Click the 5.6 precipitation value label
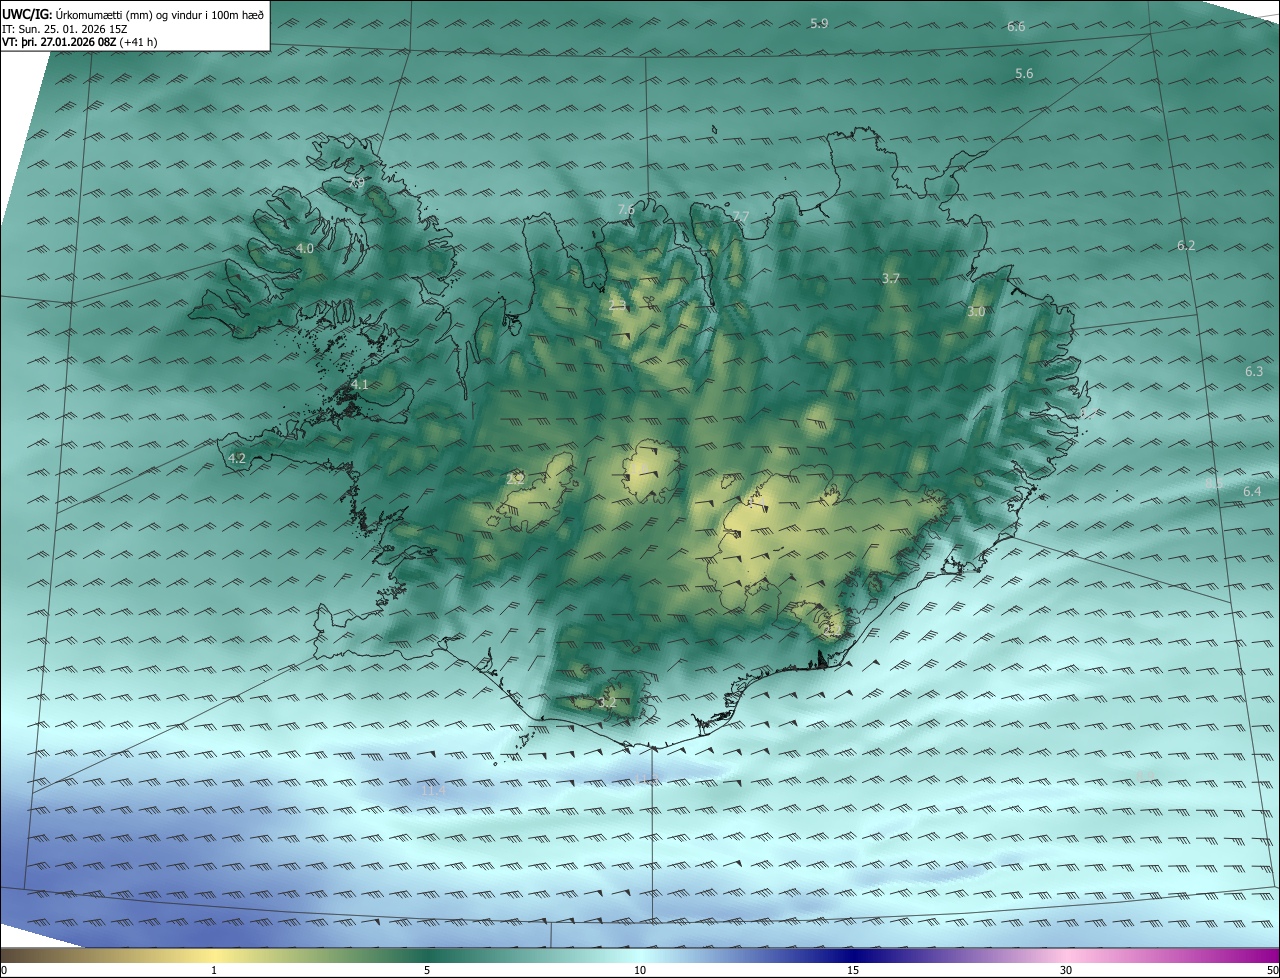Screen dimensions: 1280x978 pyautogui.click(x=1024, y=74)
